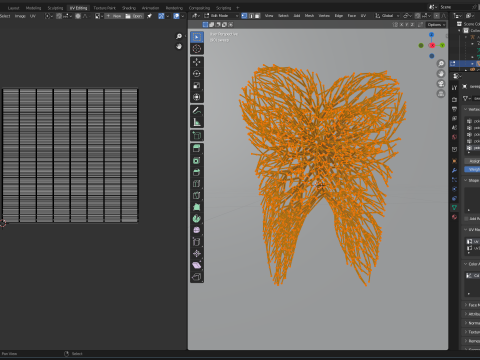This screenshot has width=480, height=360.
Task: Open 3D viewport editor type dropdown
Action: [x=195, y=16]
